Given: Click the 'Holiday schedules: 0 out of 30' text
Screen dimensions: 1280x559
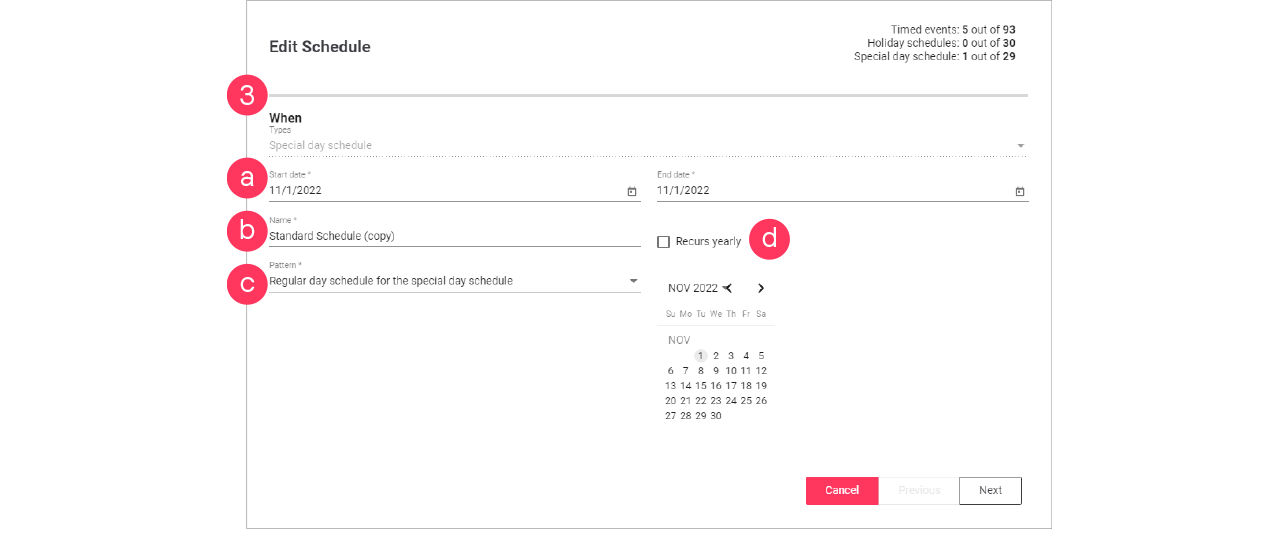Looking at the screenshot, I should point(942,43).
